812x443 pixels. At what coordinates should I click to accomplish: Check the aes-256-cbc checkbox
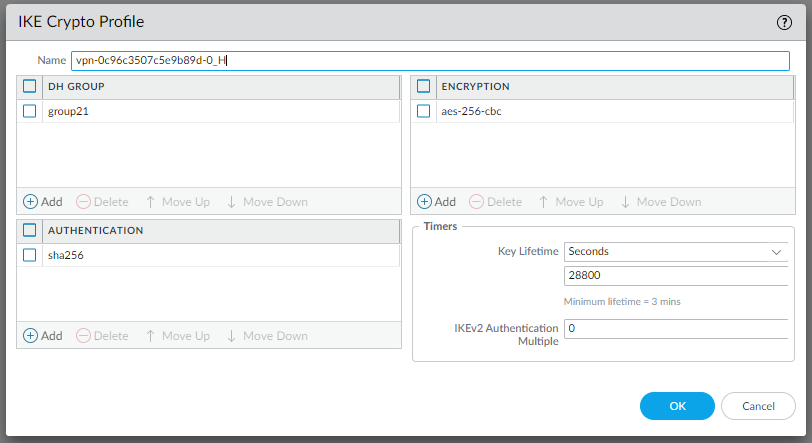(424, 111)
